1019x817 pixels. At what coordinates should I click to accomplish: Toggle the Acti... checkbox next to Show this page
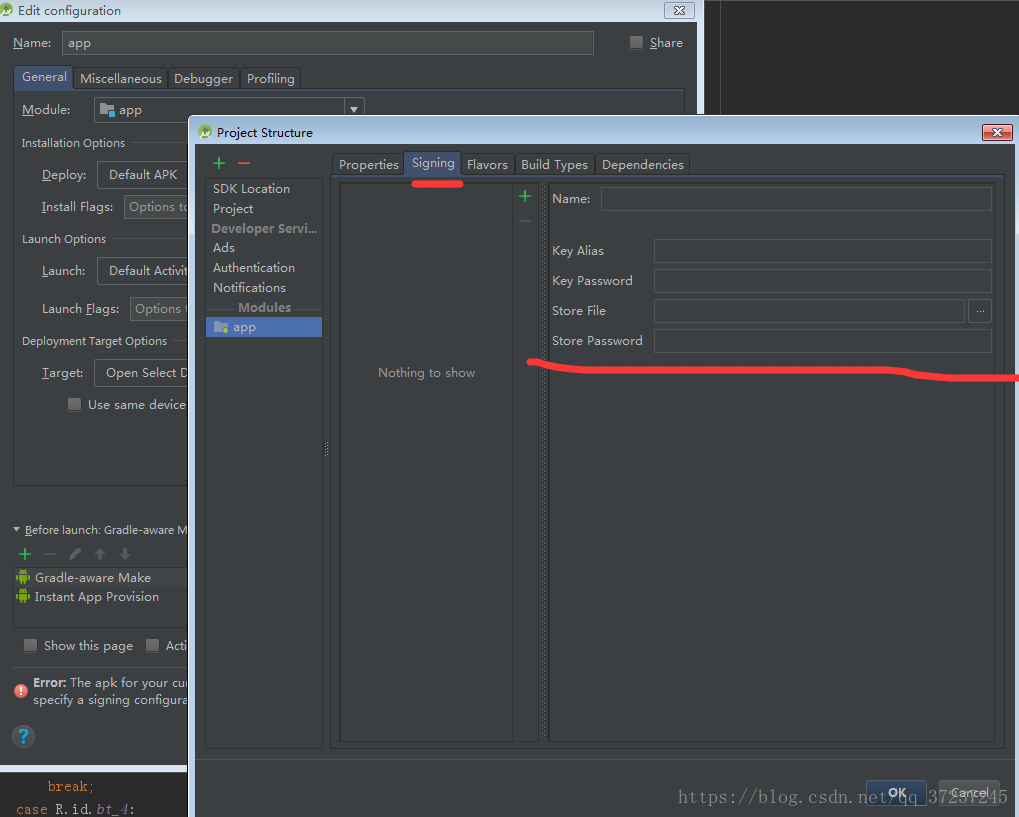click(153, 645)
